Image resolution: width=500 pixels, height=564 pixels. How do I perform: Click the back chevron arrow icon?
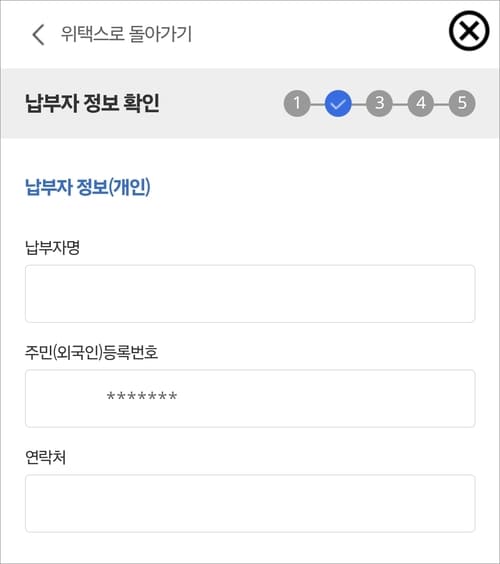click(x=38, y=35)
